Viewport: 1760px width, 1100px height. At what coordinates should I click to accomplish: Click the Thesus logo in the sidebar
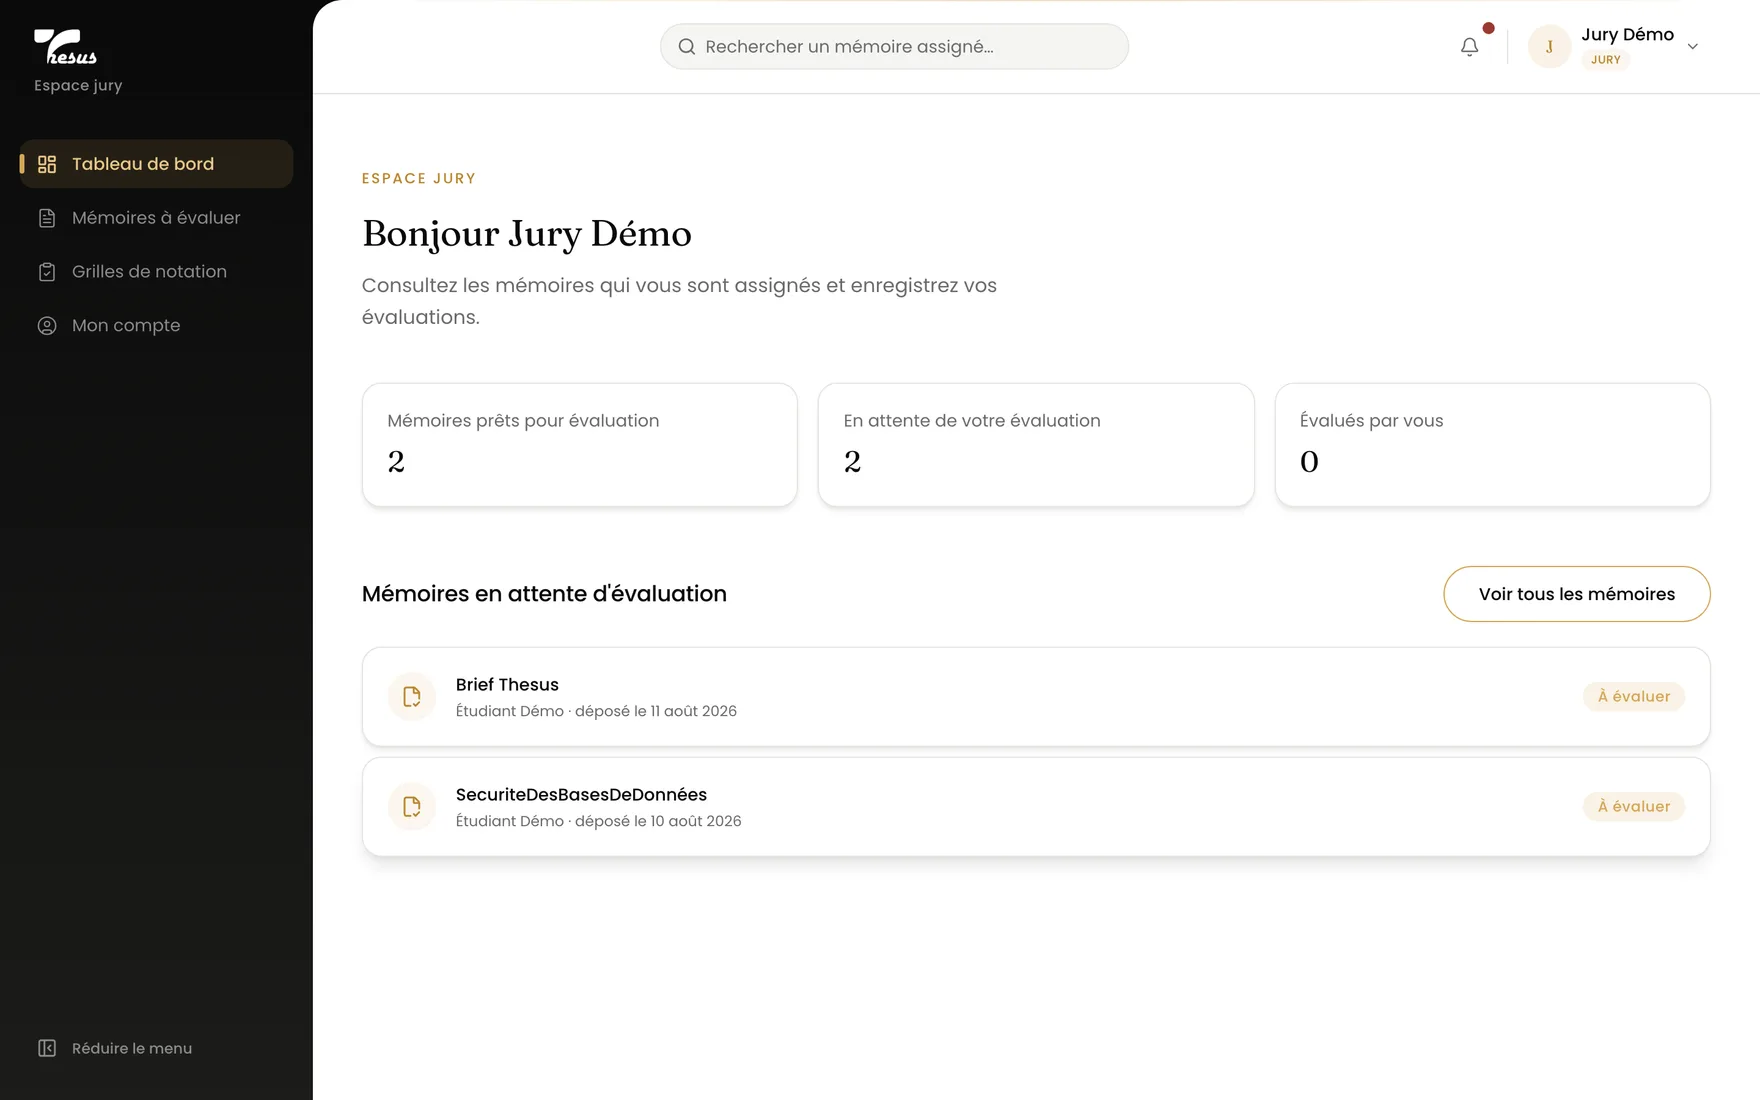[x=66, y=46]
